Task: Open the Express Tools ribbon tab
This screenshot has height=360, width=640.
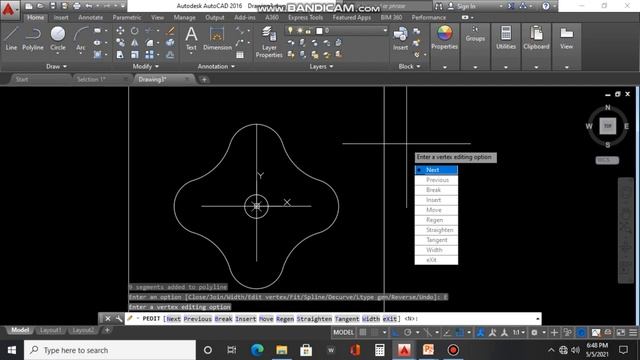Action: (305, 17)
